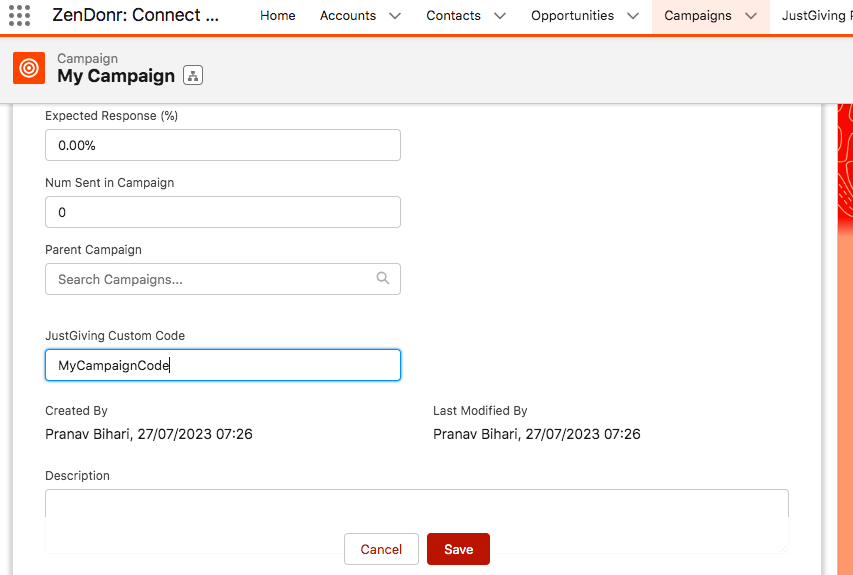Click the Parent Campaign search magnifier

coord(383,278)
